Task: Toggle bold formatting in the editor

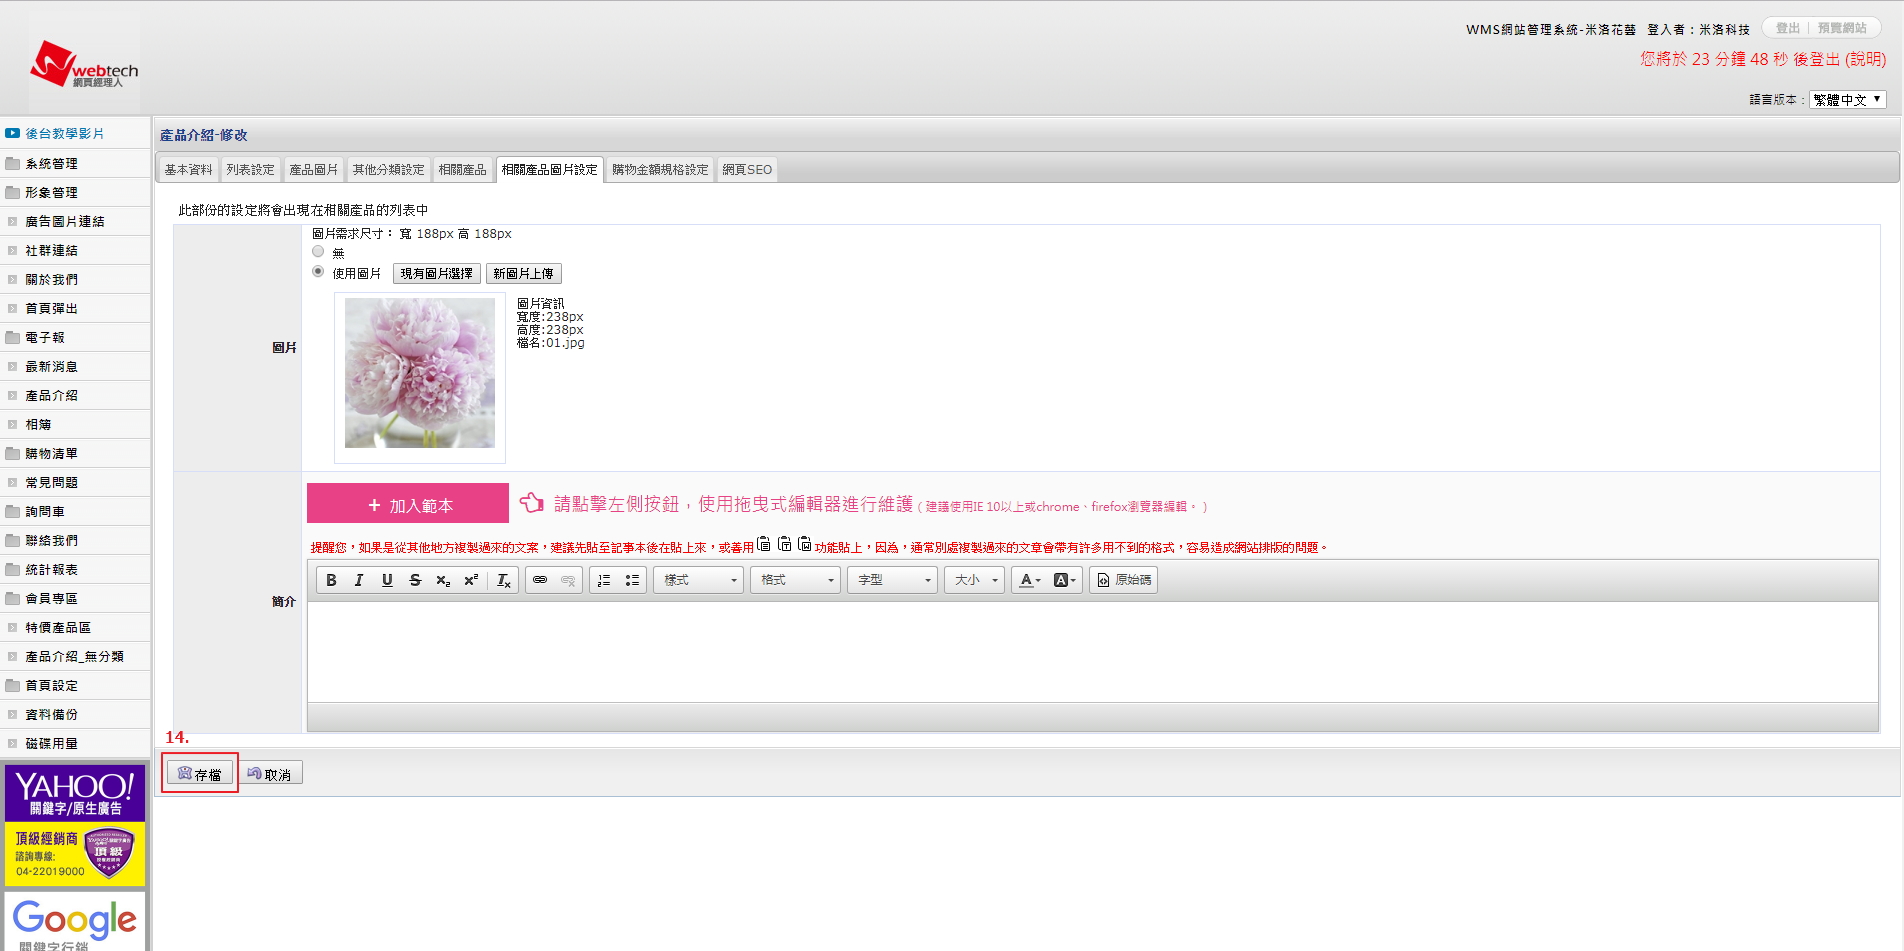Action: point(331,580)
